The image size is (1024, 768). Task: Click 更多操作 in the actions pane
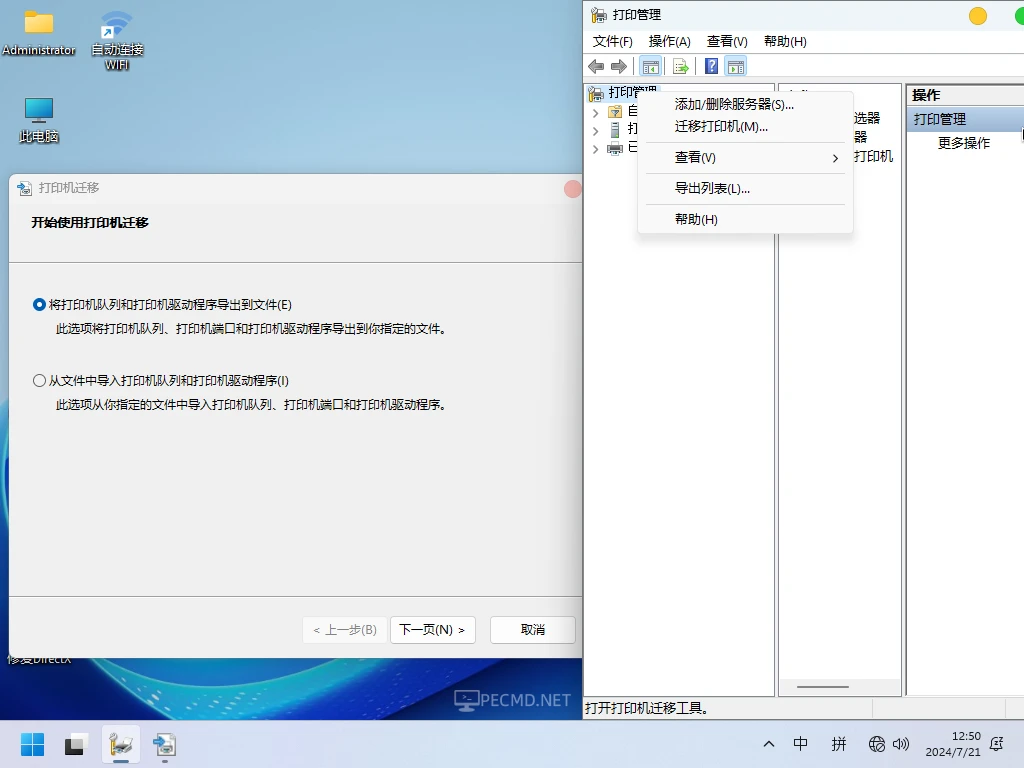pos(963,143)
